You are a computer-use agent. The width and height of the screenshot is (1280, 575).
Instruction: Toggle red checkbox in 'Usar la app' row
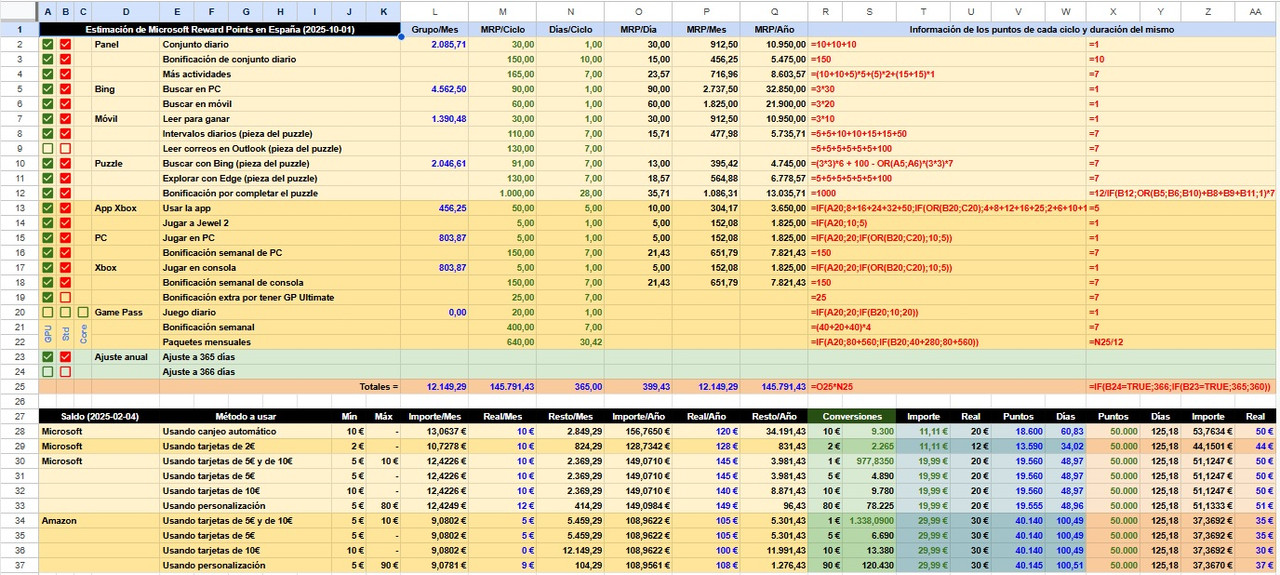(x=65, y=208)
